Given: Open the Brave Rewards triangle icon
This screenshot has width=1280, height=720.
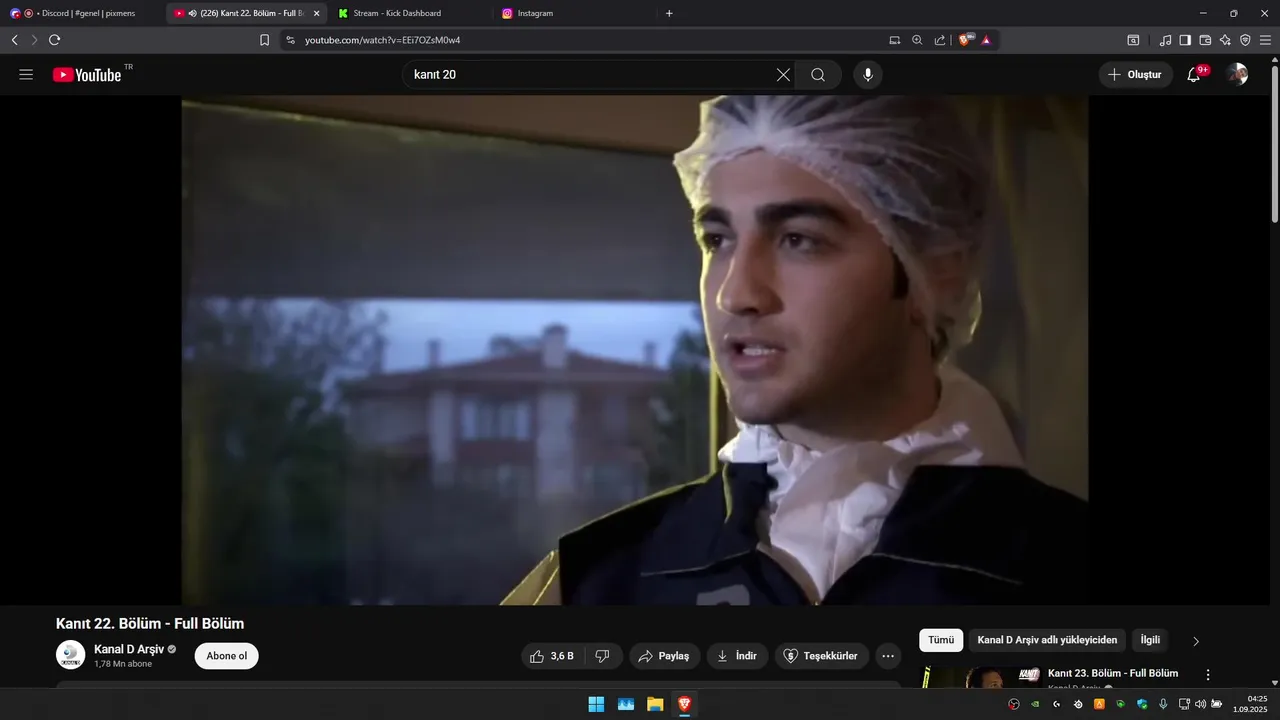Looking at the screenshot, I should (x=986, y=40).
